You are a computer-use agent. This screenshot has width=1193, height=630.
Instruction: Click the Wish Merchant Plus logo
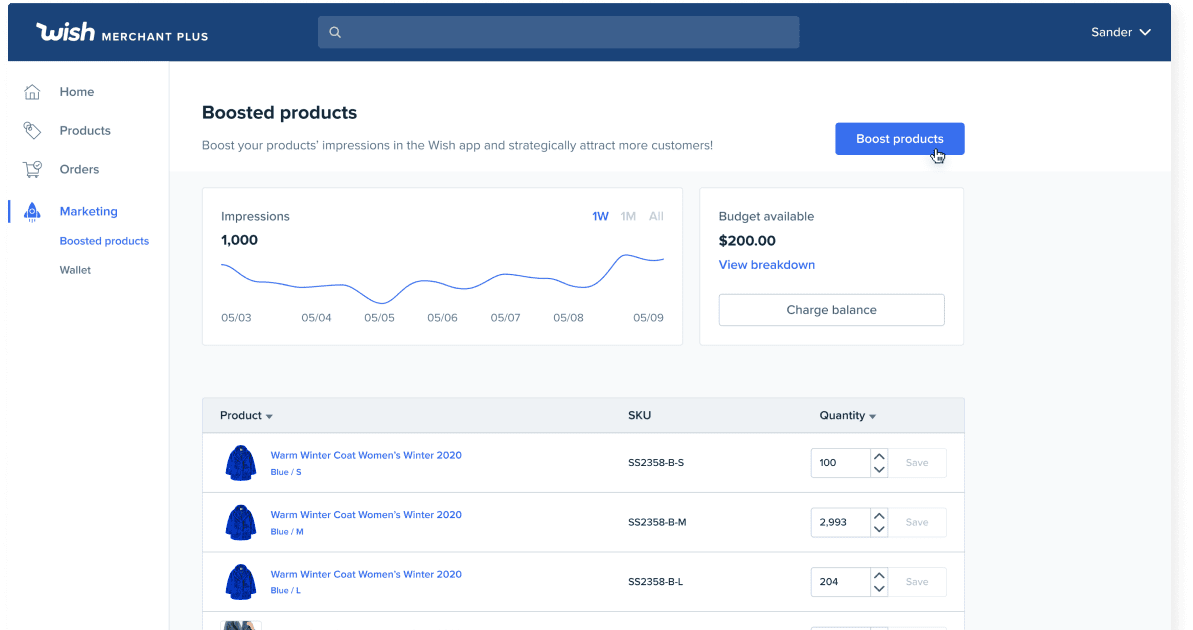point(122,33)
